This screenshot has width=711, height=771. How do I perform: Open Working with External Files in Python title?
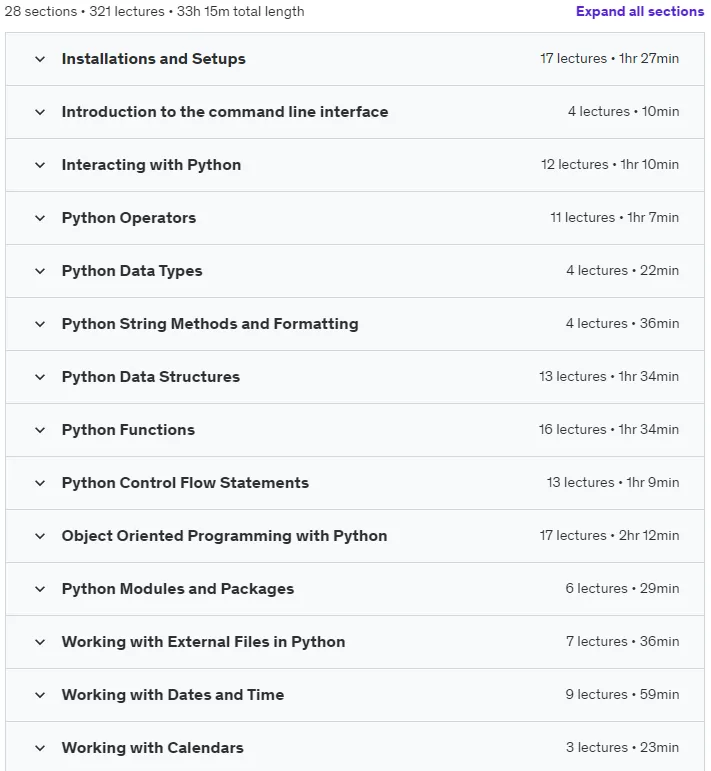[204, 642]
